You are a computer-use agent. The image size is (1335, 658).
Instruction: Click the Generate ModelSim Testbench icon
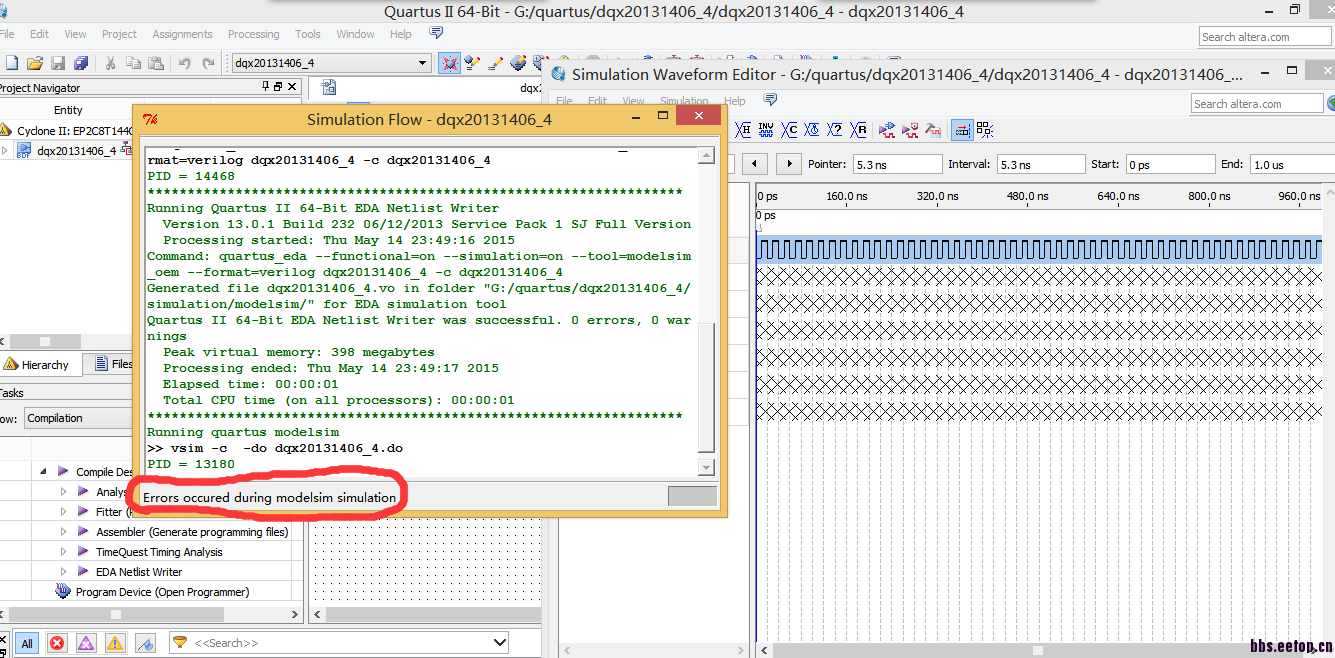(933, 129)
